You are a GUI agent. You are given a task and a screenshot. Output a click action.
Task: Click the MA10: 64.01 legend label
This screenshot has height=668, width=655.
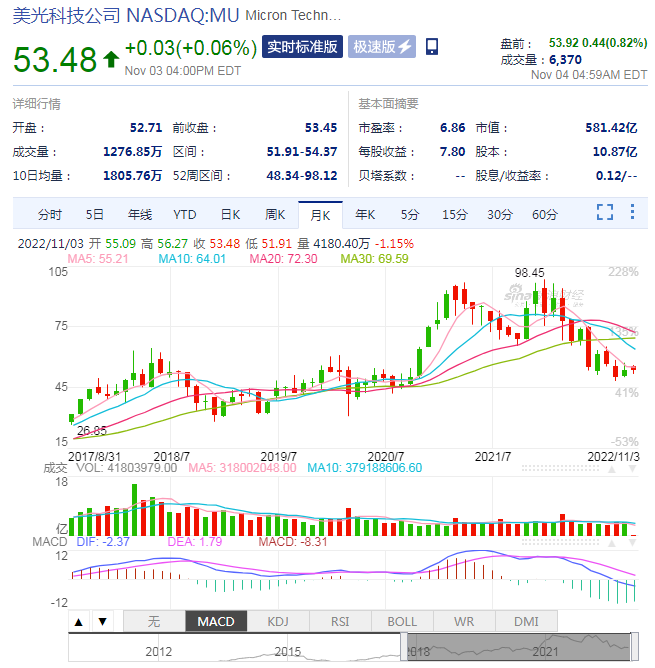192,259
